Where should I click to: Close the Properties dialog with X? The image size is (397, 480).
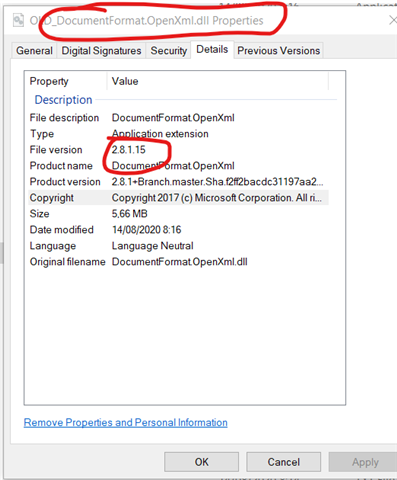click(x=392, y=20)
